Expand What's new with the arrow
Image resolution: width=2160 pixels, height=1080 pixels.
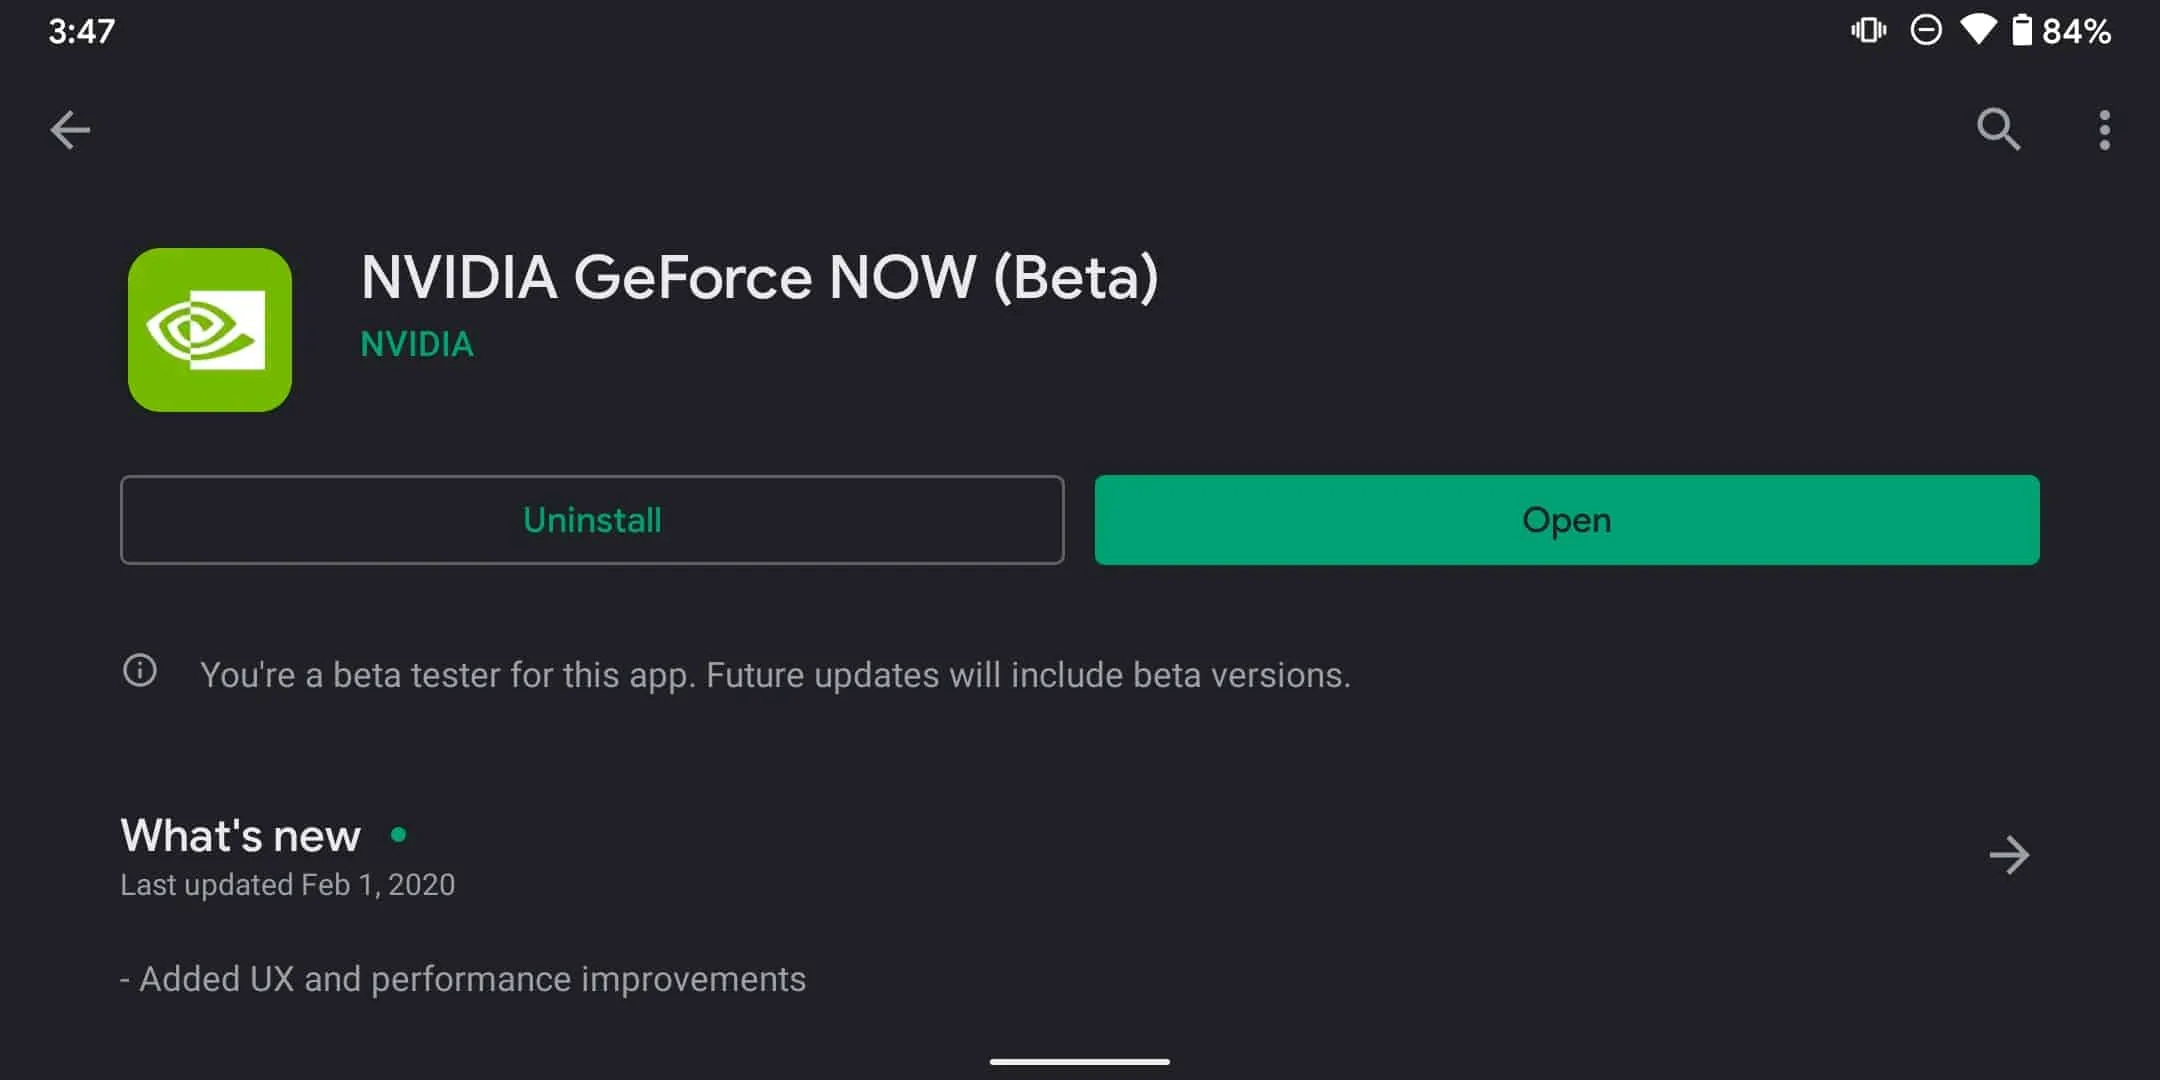(x=2008, y=855)
